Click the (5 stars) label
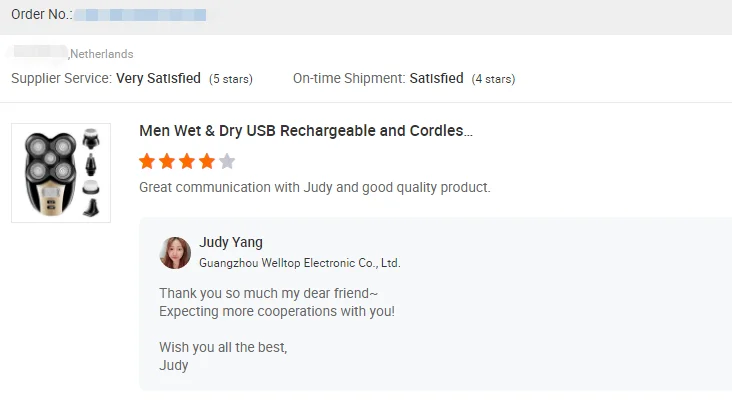 [x=230, y=79]
